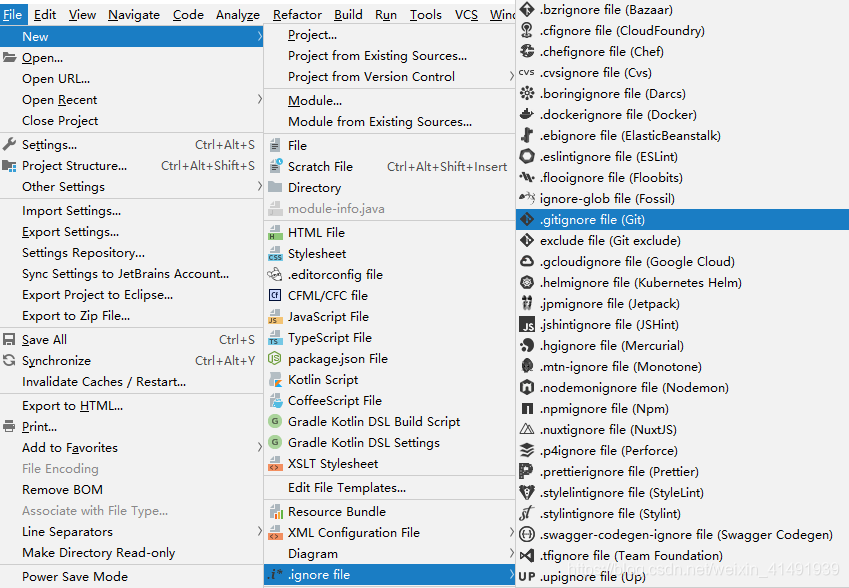Click the package.json File node icon

click(276, 358)
